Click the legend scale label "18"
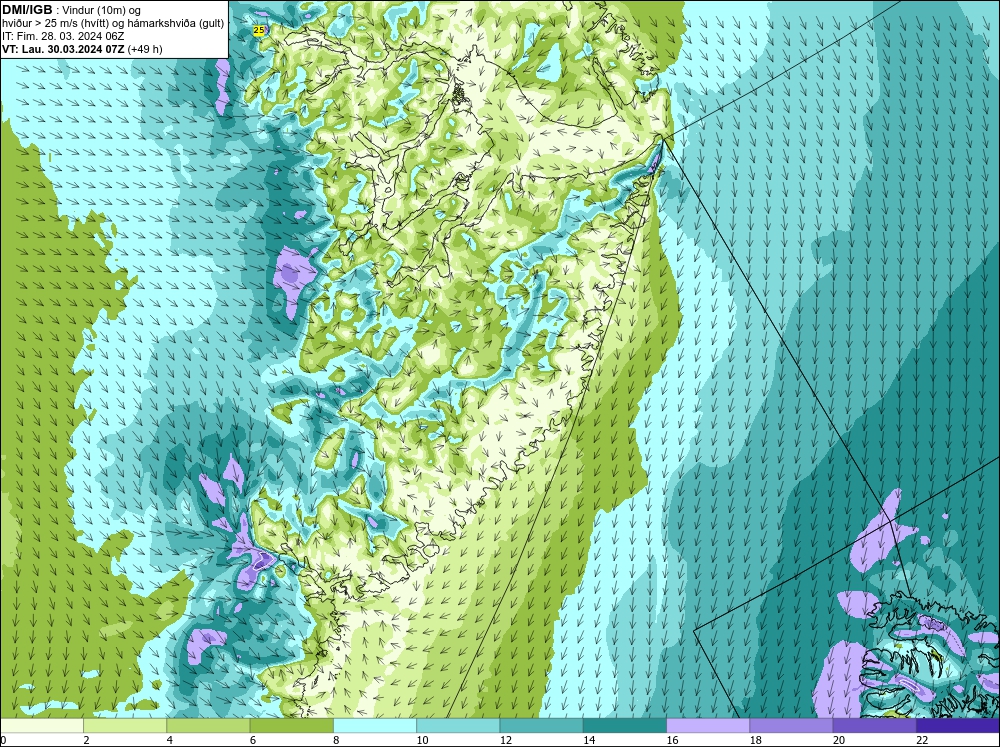 (x=756, y=740)
